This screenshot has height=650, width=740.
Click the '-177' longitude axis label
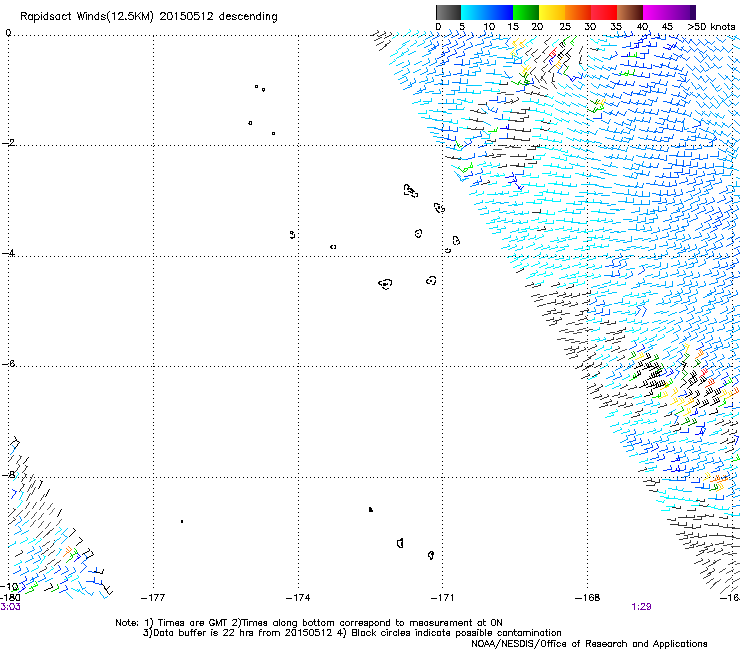(153, 598)
